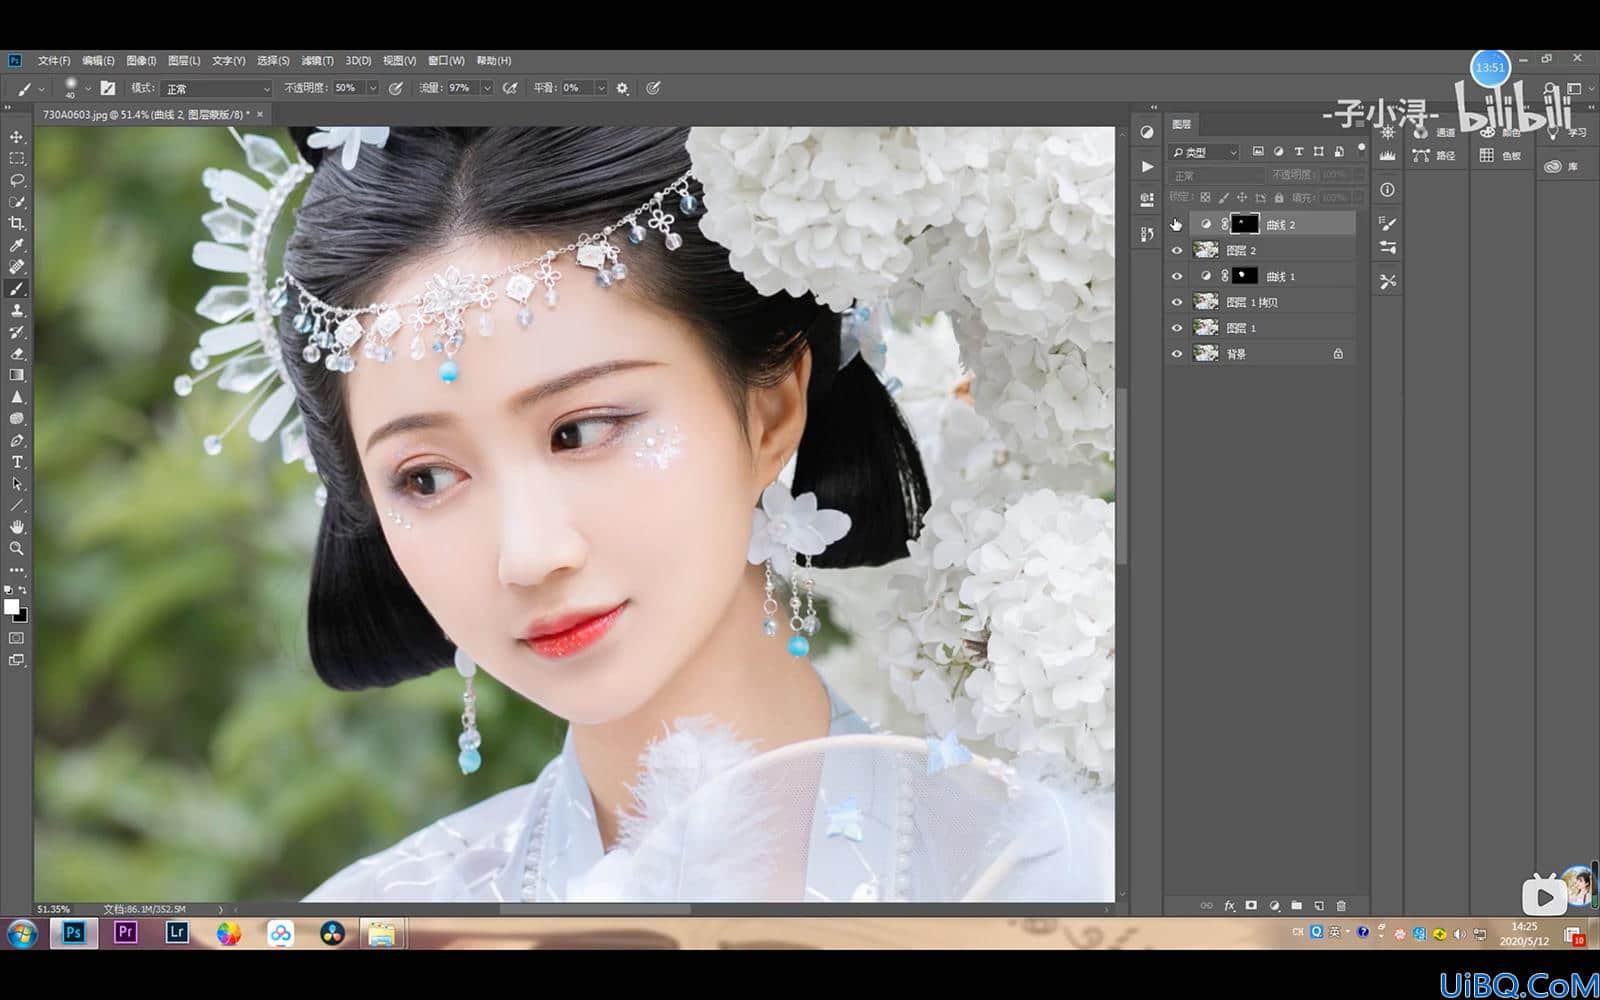
Task: Select the Horizontal Type tool
Action: pos(16,462)
